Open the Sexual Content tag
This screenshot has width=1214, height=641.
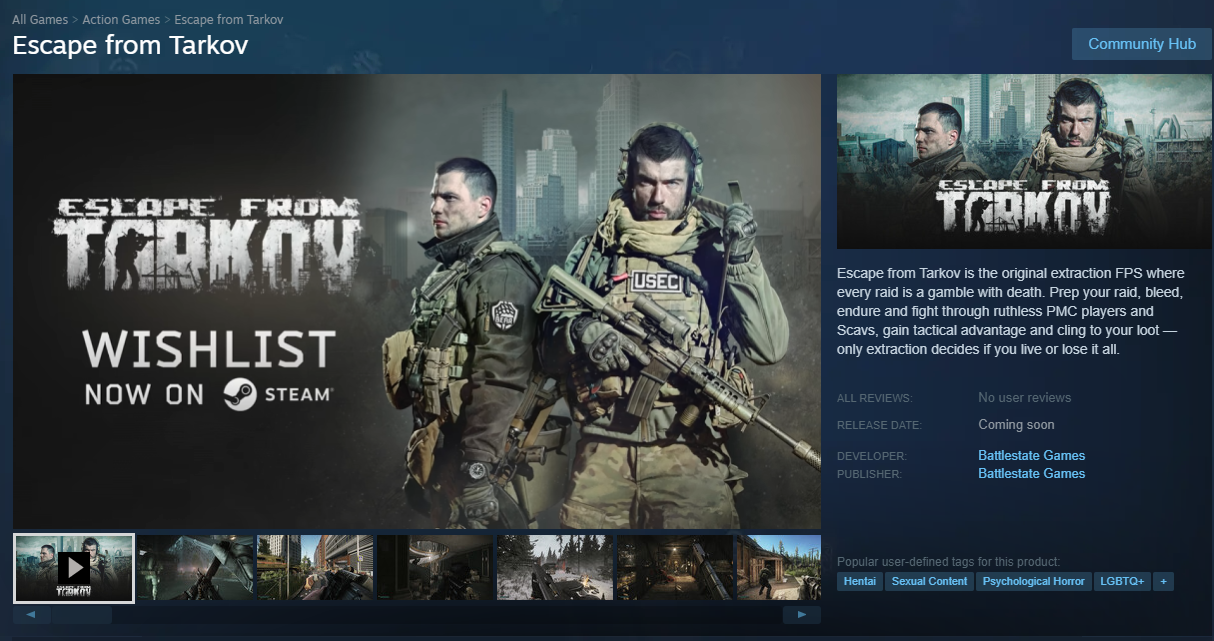[x=929, y=581]
